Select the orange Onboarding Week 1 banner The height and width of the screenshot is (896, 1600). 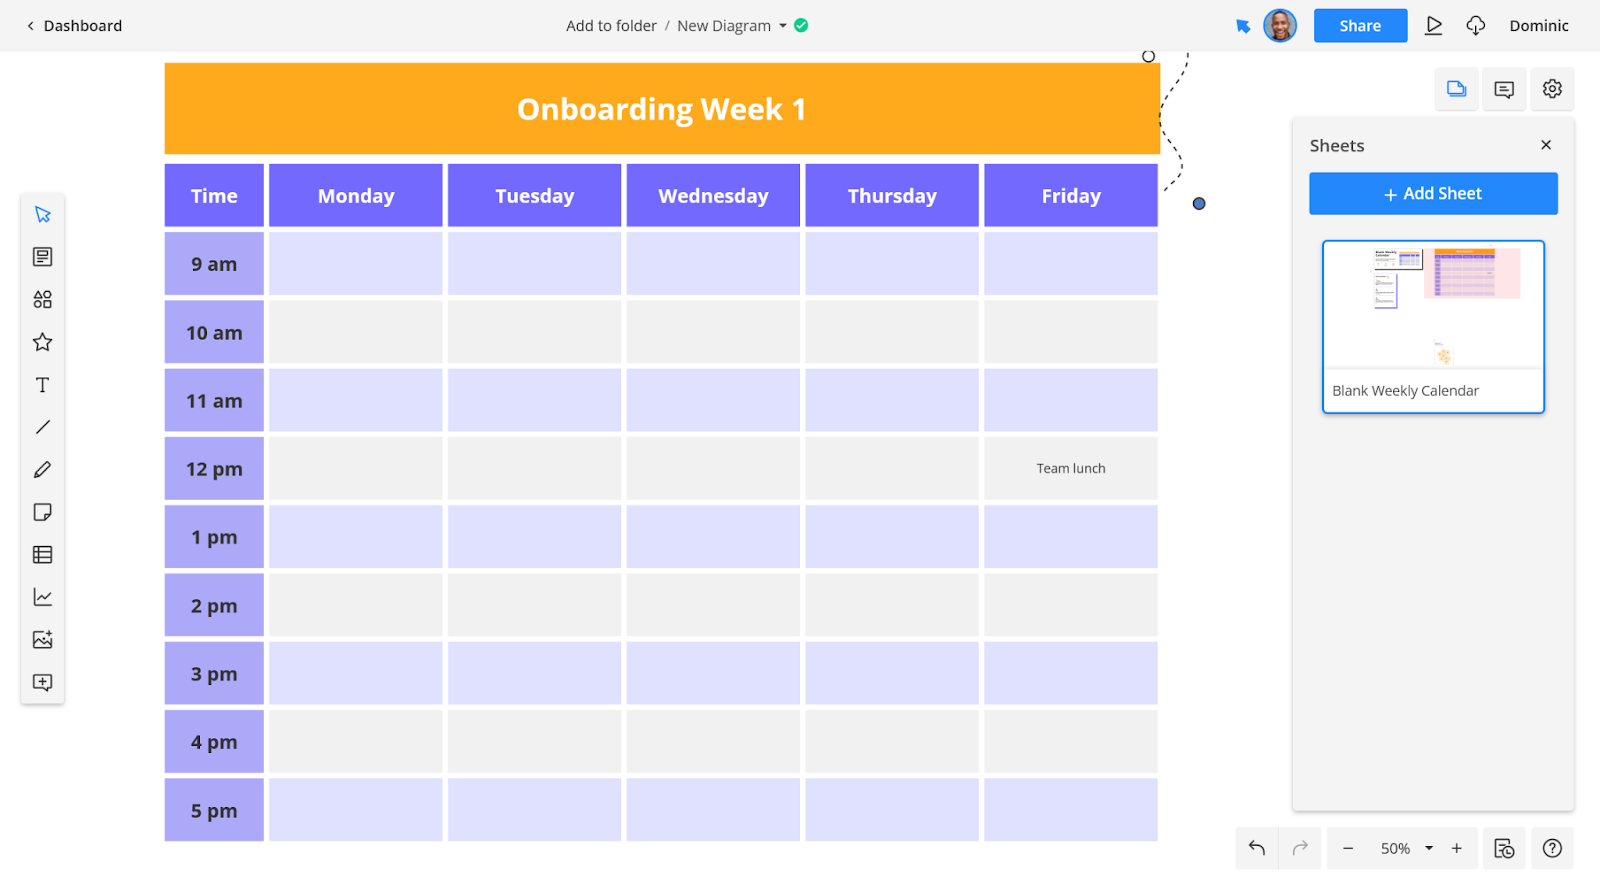pyautogui.click(x=662, y=109)
